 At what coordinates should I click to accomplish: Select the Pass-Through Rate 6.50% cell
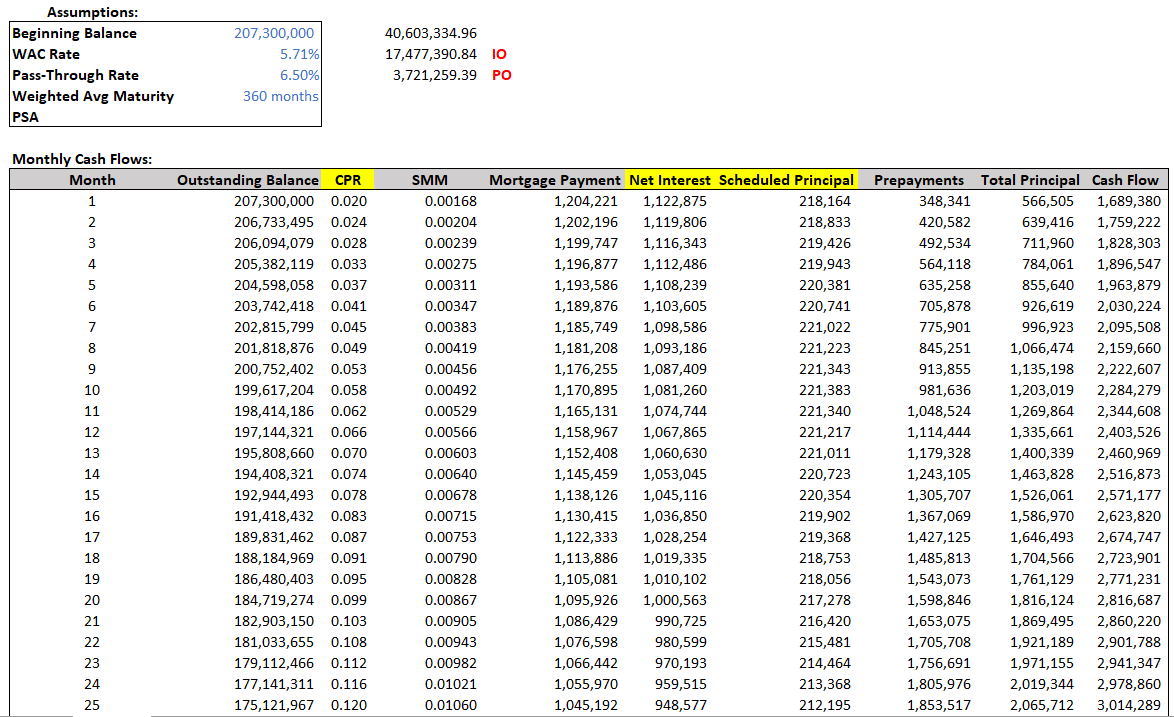[x=299, y=75]
